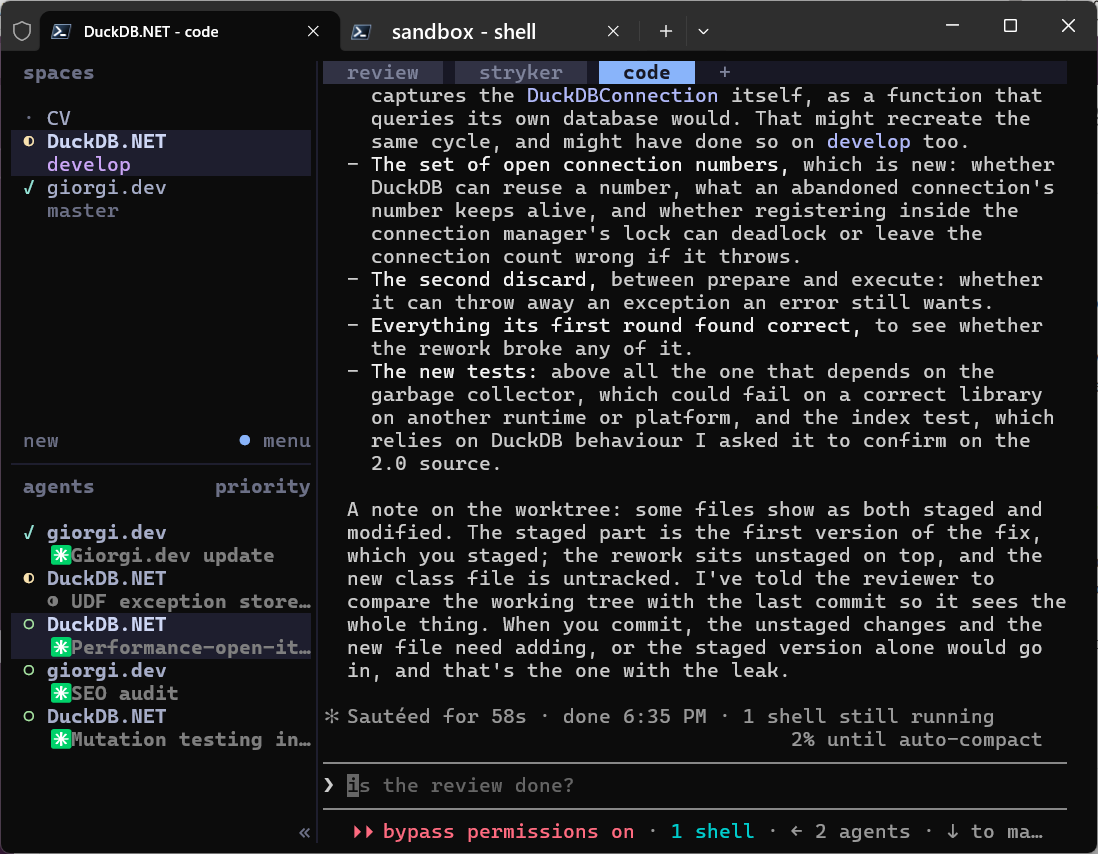Viewport: 1098px width, 854px height.
Task: Click the checkmark icon beside giorgi.dev space
Action: point(29,188)
